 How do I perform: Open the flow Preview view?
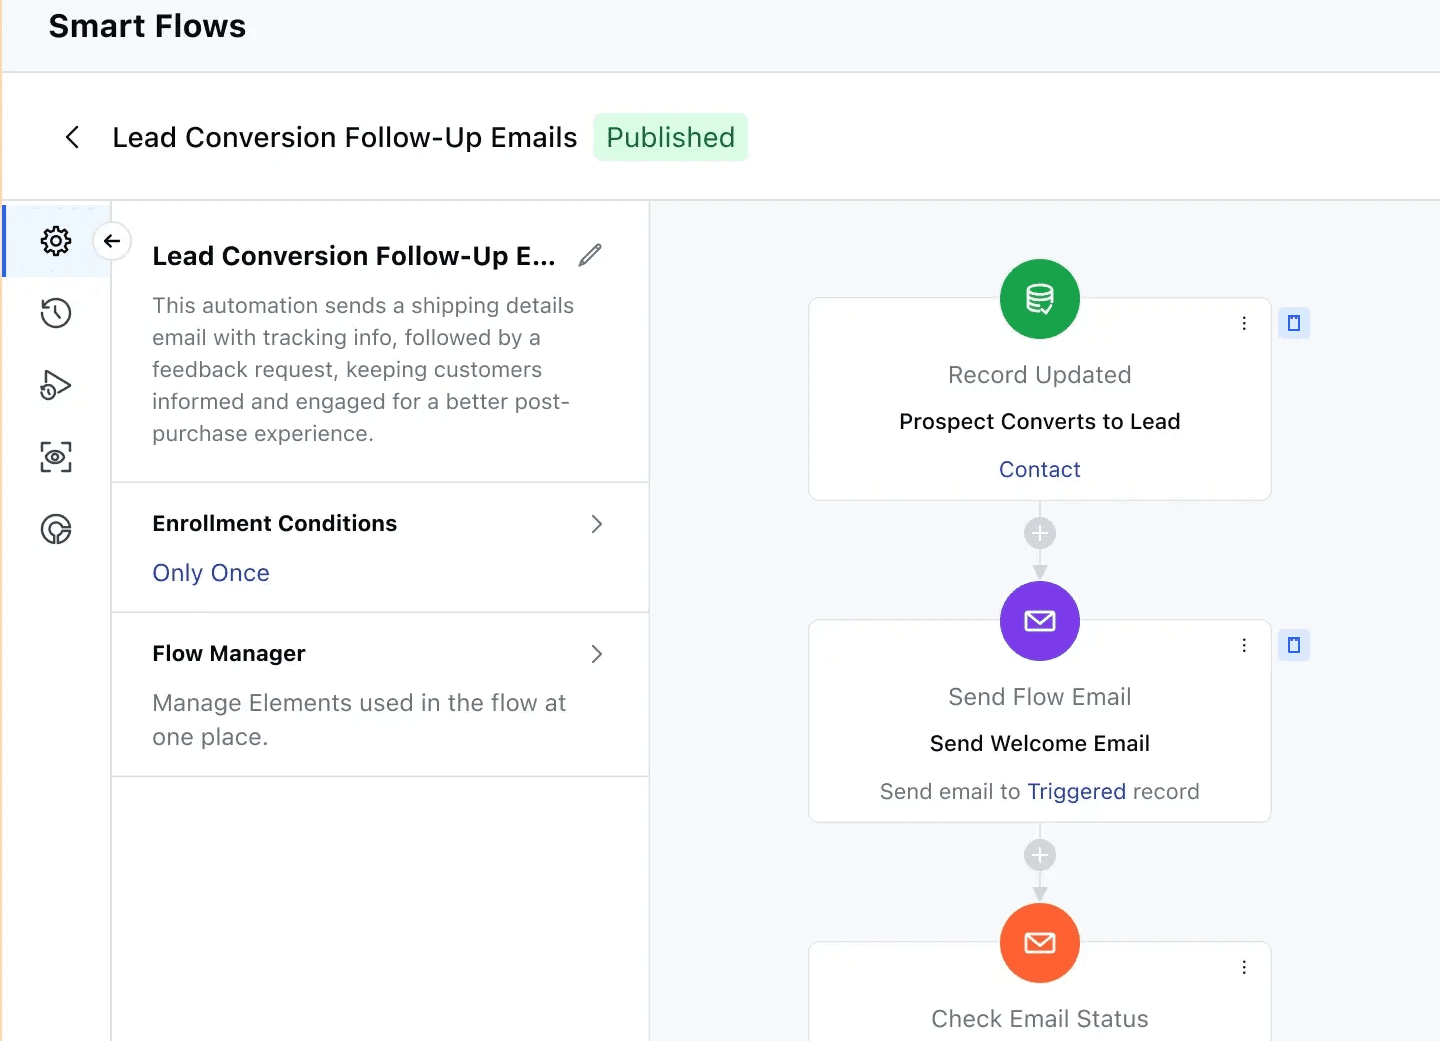56,457
